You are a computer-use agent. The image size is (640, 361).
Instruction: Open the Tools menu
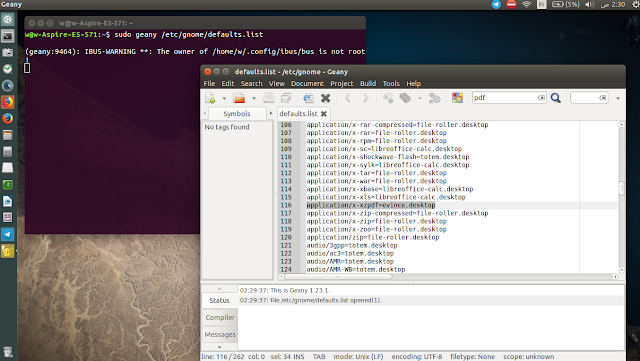[391, 83]
